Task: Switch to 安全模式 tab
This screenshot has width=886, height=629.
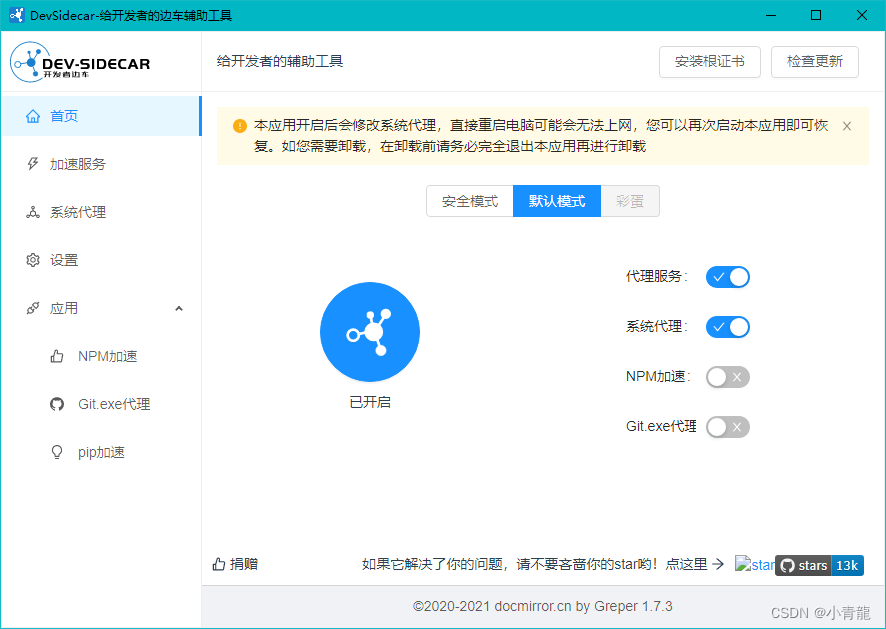Action: 470,201
